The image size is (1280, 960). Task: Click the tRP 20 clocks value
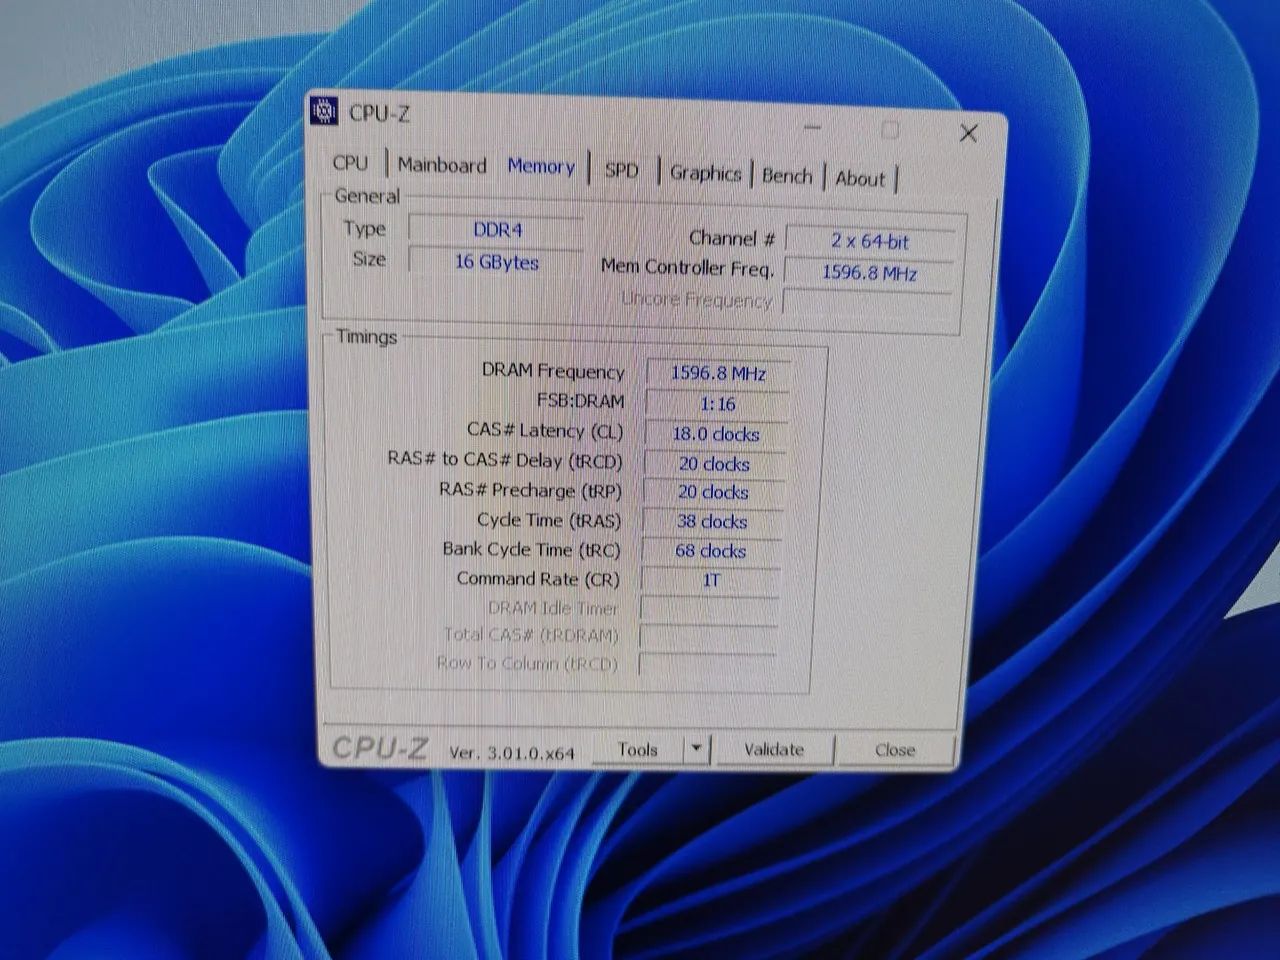tap(713, 493)
